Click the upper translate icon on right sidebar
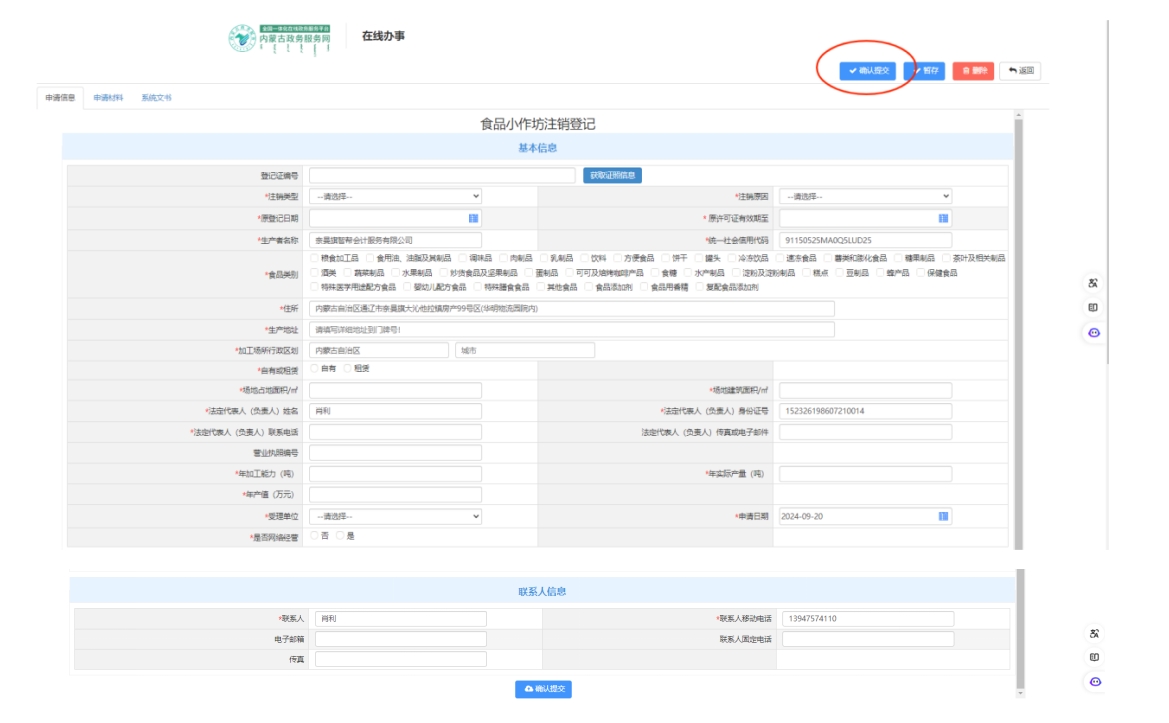1169x723 pixels. coord(1094,283)
